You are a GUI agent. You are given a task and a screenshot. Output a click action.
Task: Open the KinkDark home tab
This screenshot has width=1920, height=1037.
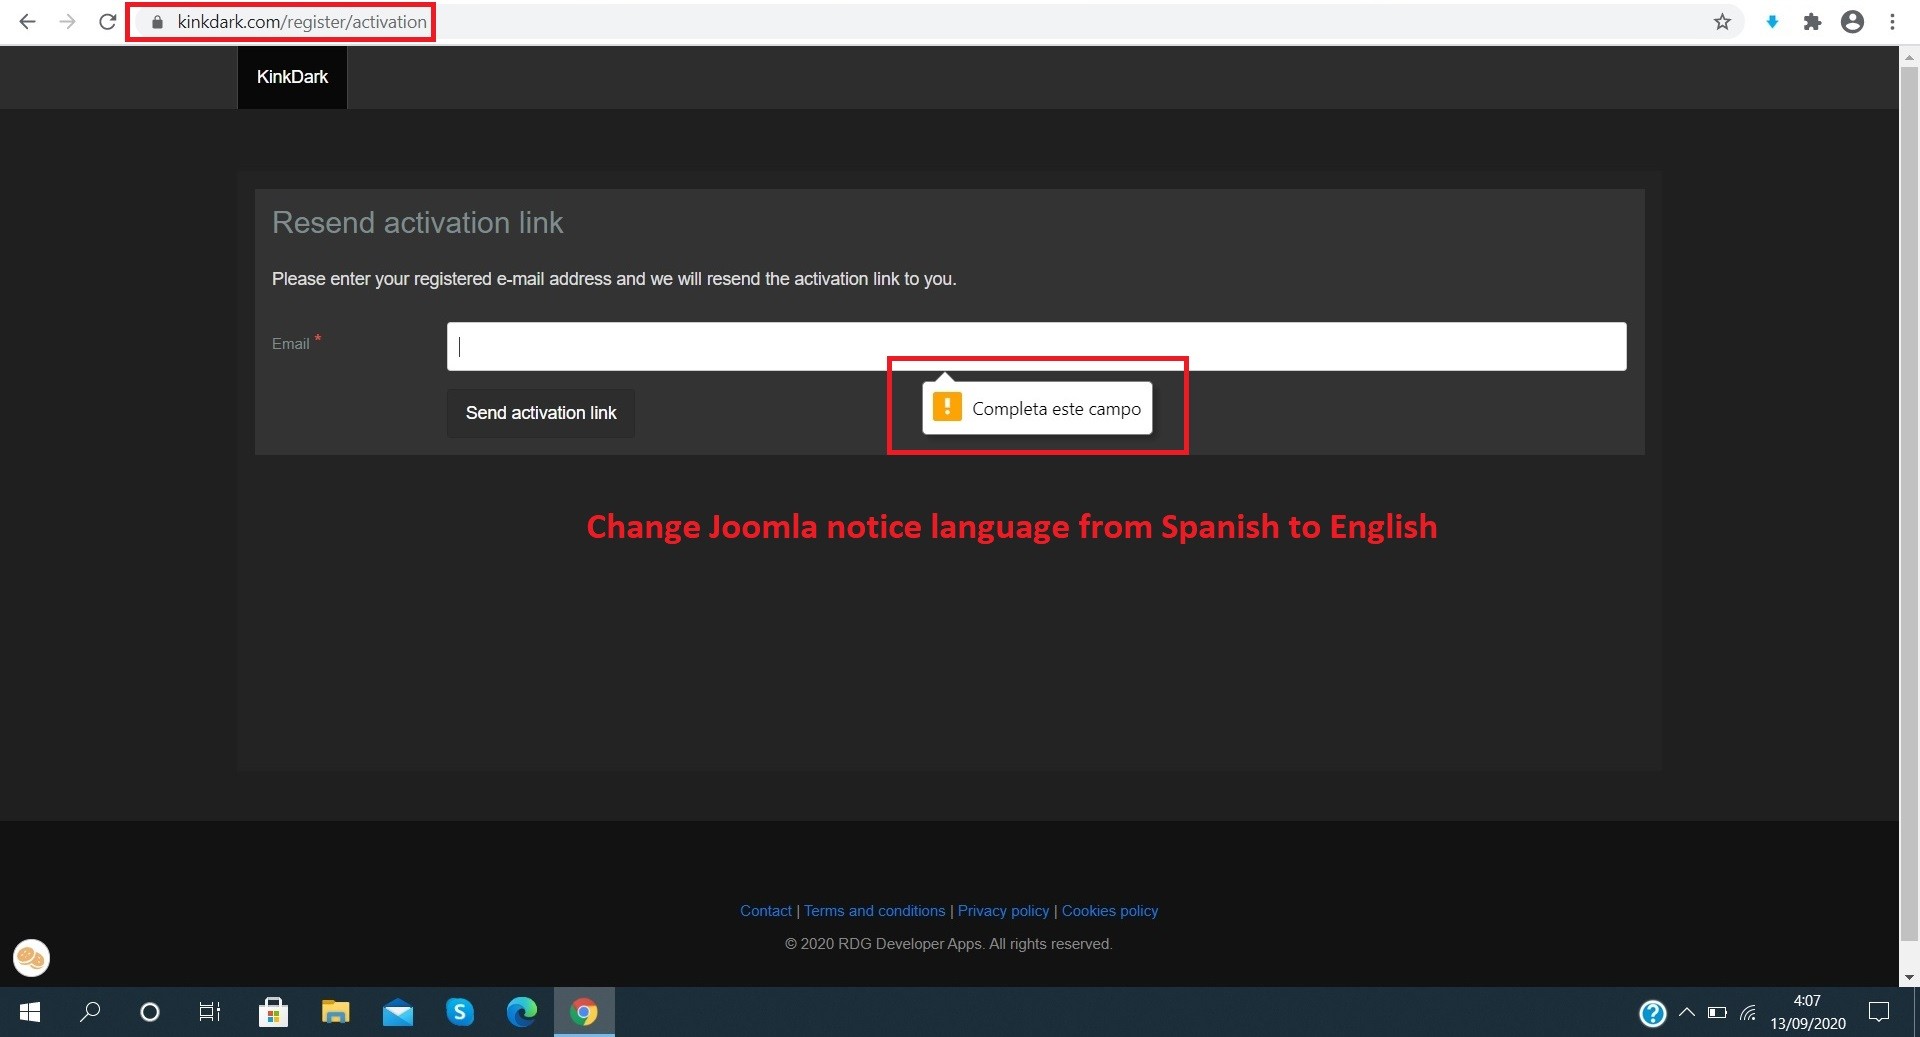[x=292, y=77]
